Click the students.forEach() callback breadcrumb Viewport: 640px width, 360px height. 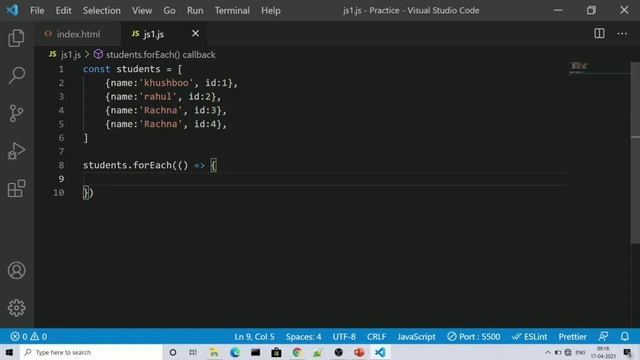coord(160,54)
